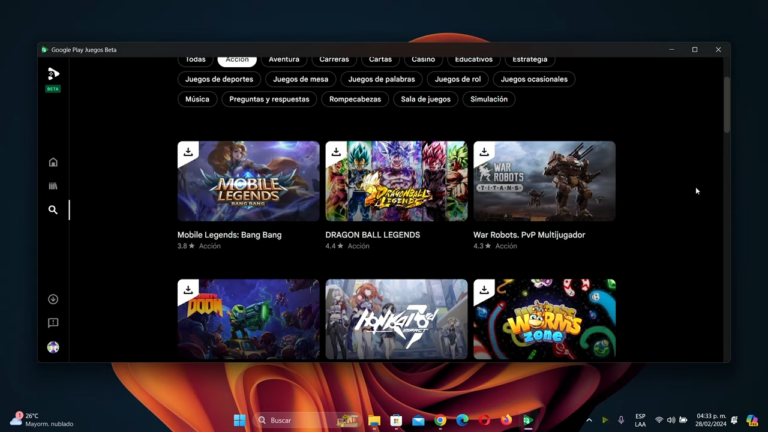This screenshot has width=768, height=432.
Task: Click download icon on Mobile Legends card
Action: (x=188, y=151)
